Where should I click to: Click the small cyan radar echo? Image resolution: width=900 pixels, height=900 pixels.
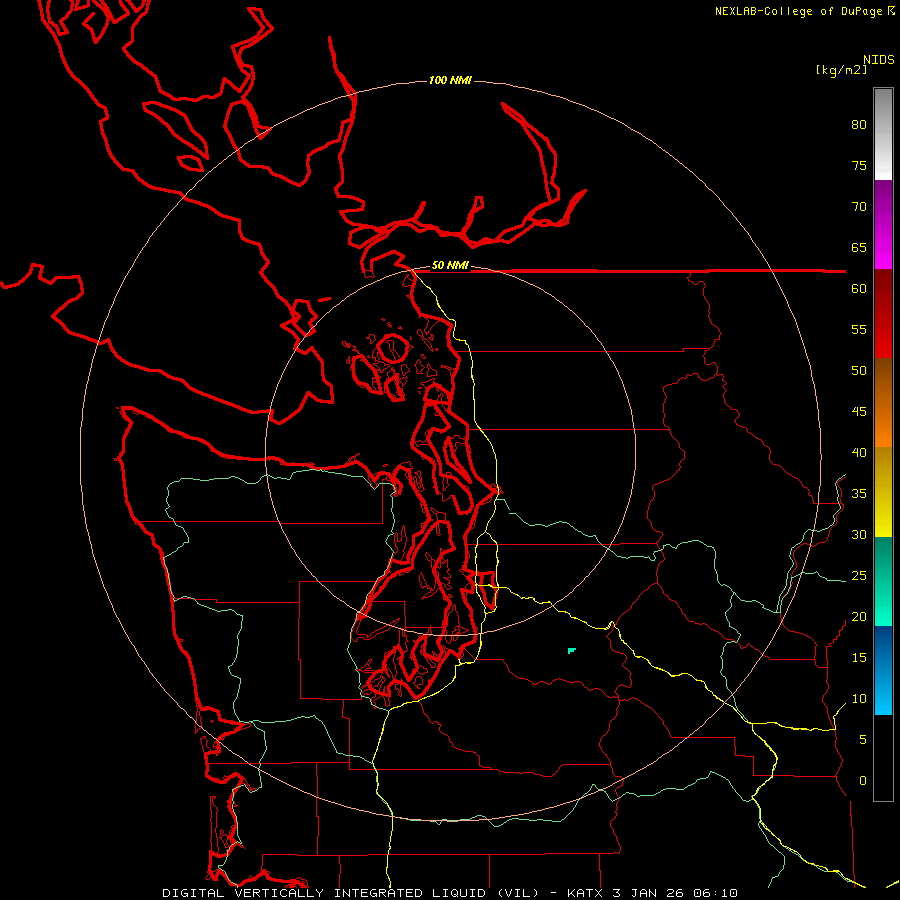(x=571, y=650)
